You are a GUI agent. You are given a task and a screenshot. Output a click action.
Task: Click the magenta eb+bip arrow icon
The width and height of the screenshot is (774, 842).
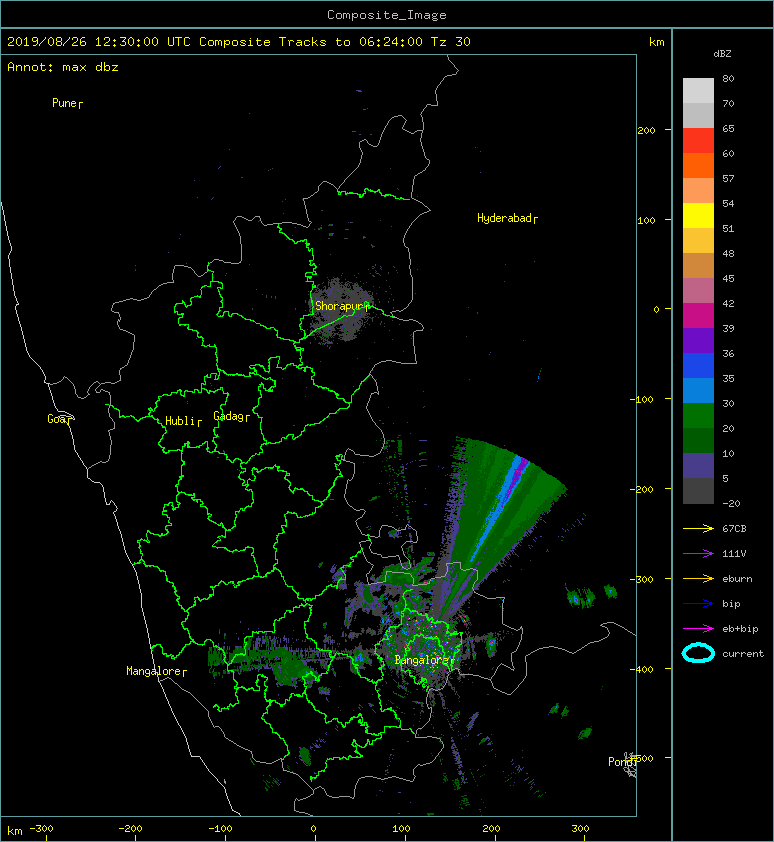698,628
